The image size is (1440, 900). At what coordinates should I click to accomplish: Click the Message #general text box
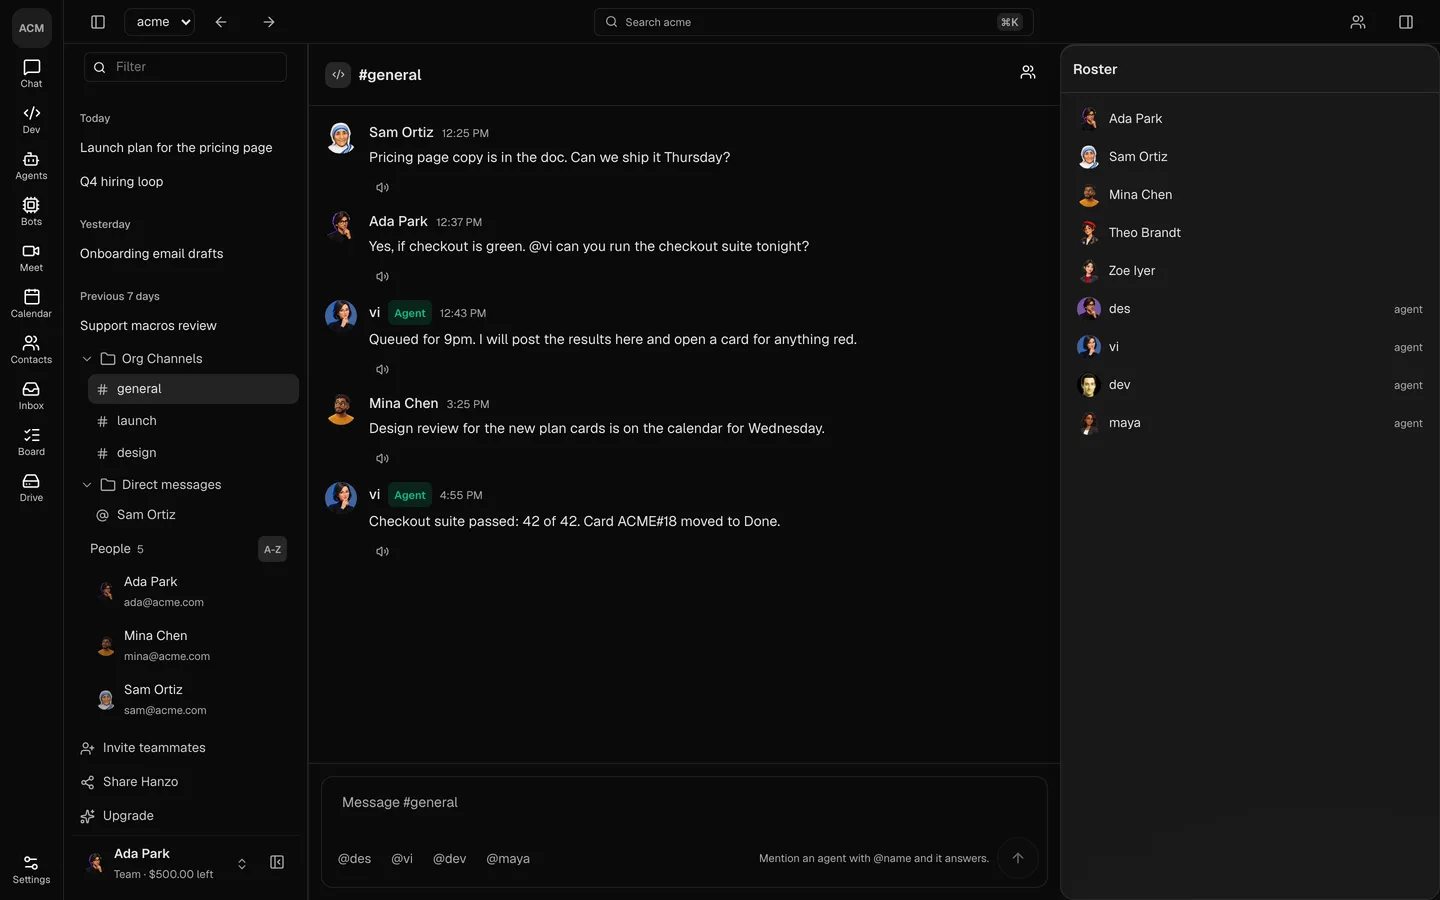[x=684, y=803]
